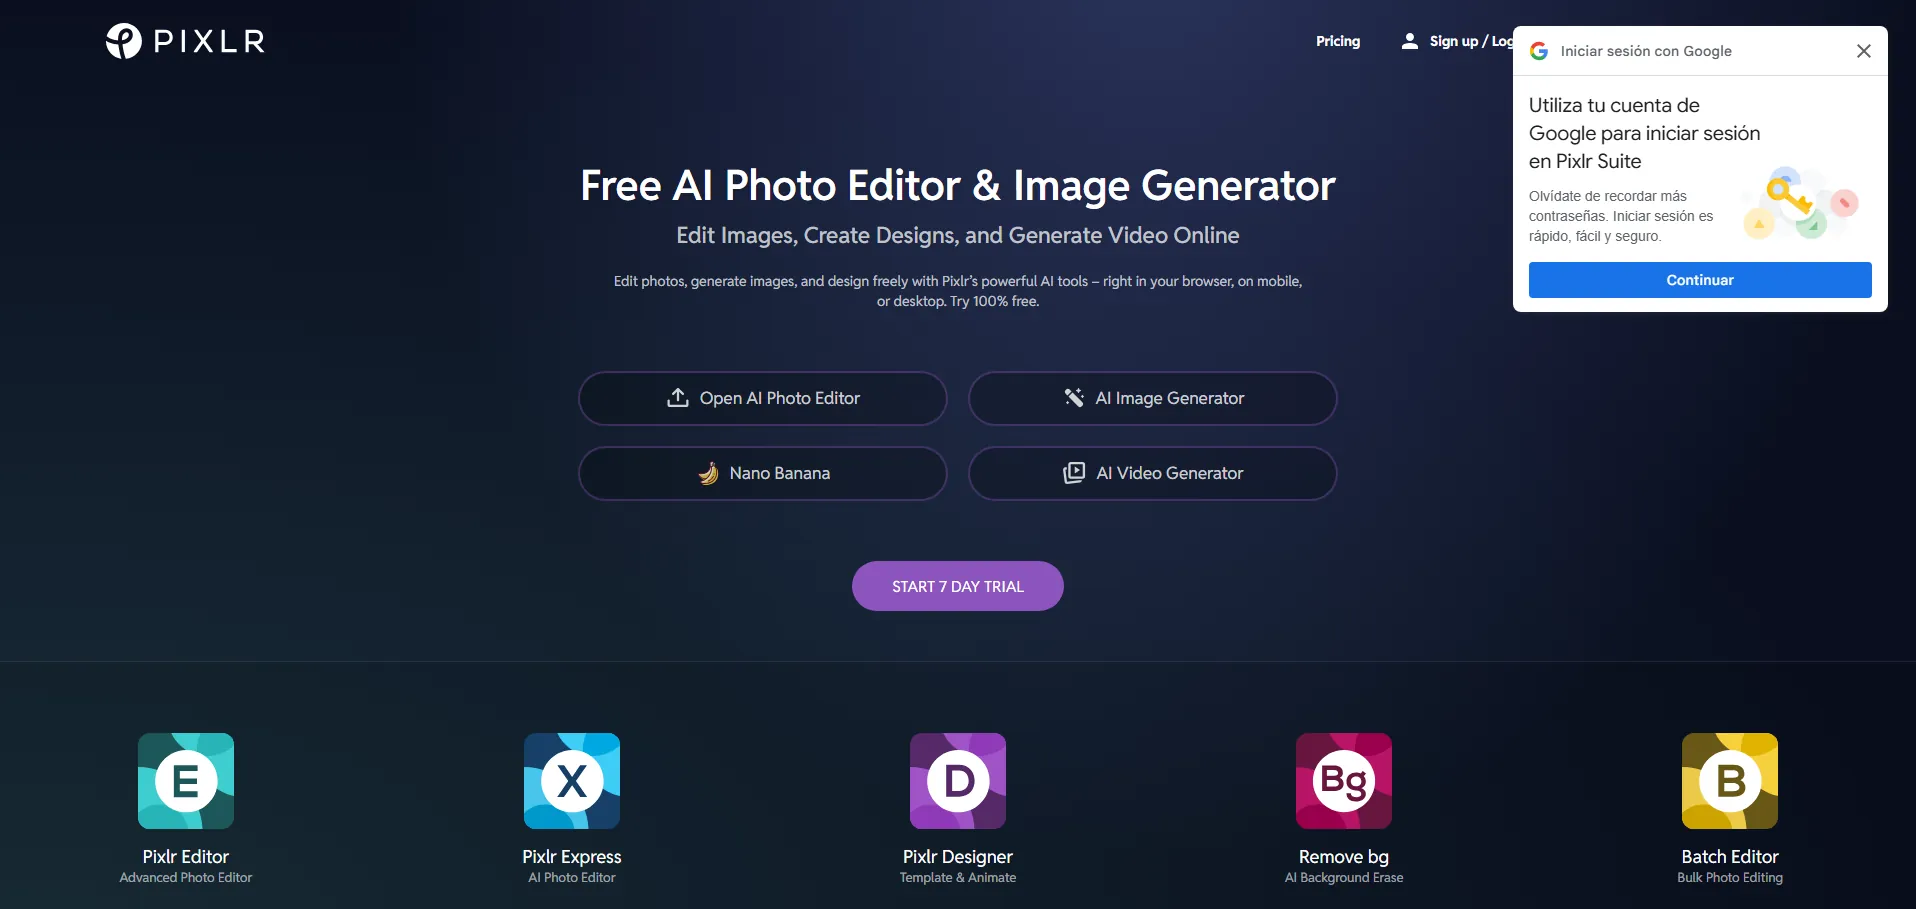Choose the Nano Banana button
This screenshot has width=1916, height=909.
(763, 473)
